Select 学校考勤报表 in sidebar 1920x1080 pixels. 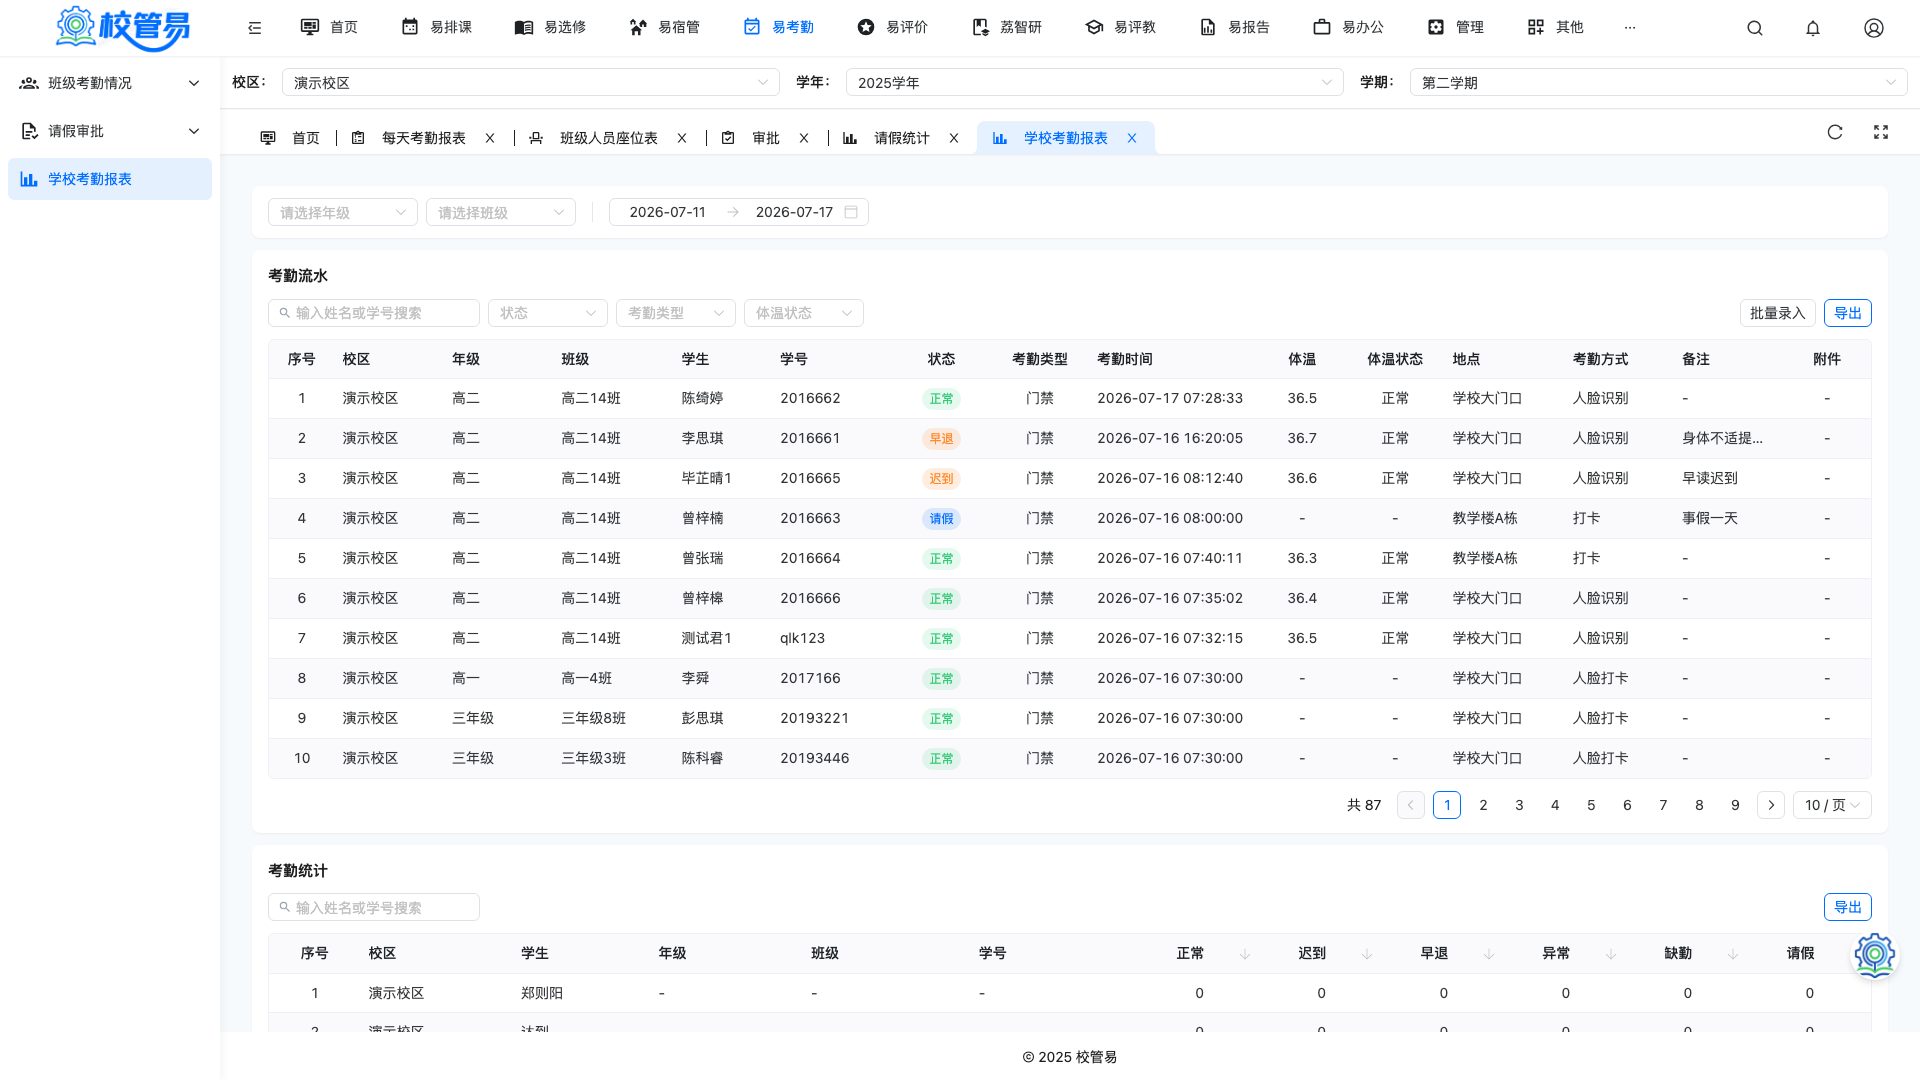click(110, 179)
